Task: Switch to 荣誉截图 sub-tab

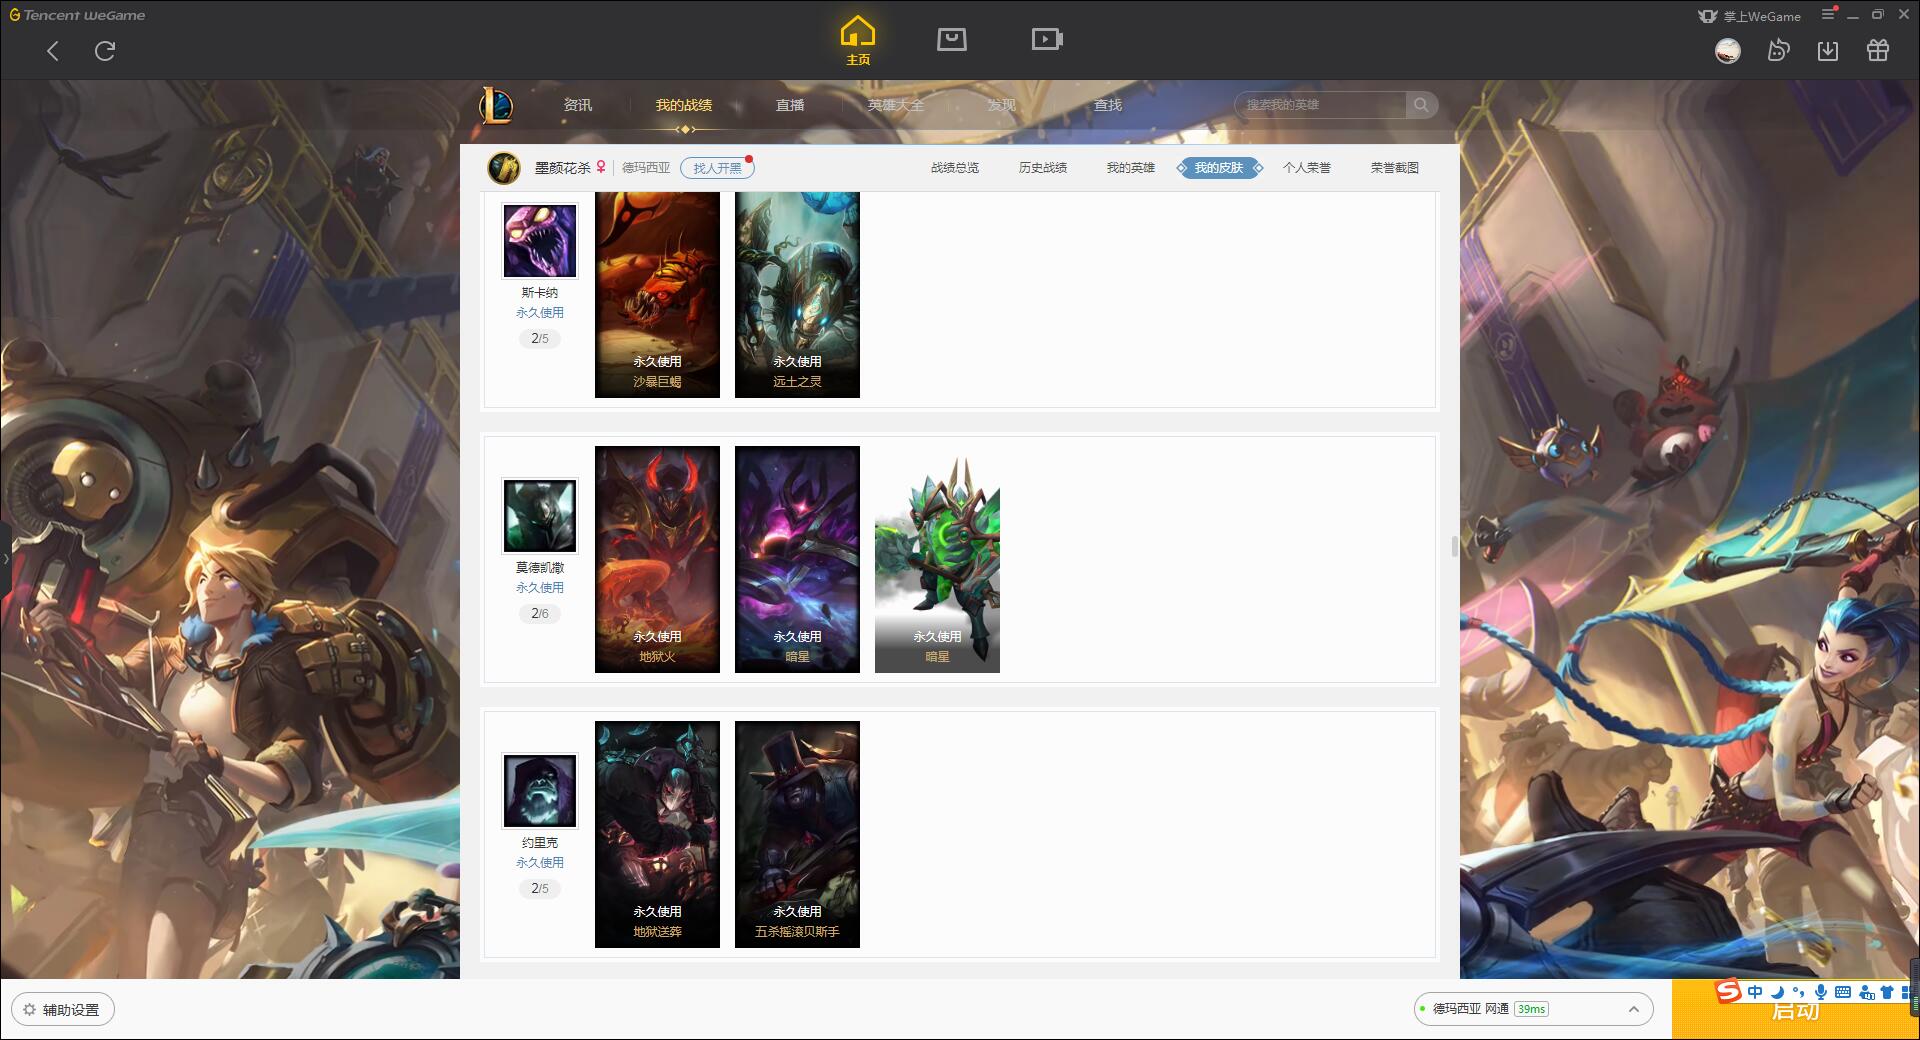Action: 1395,168
